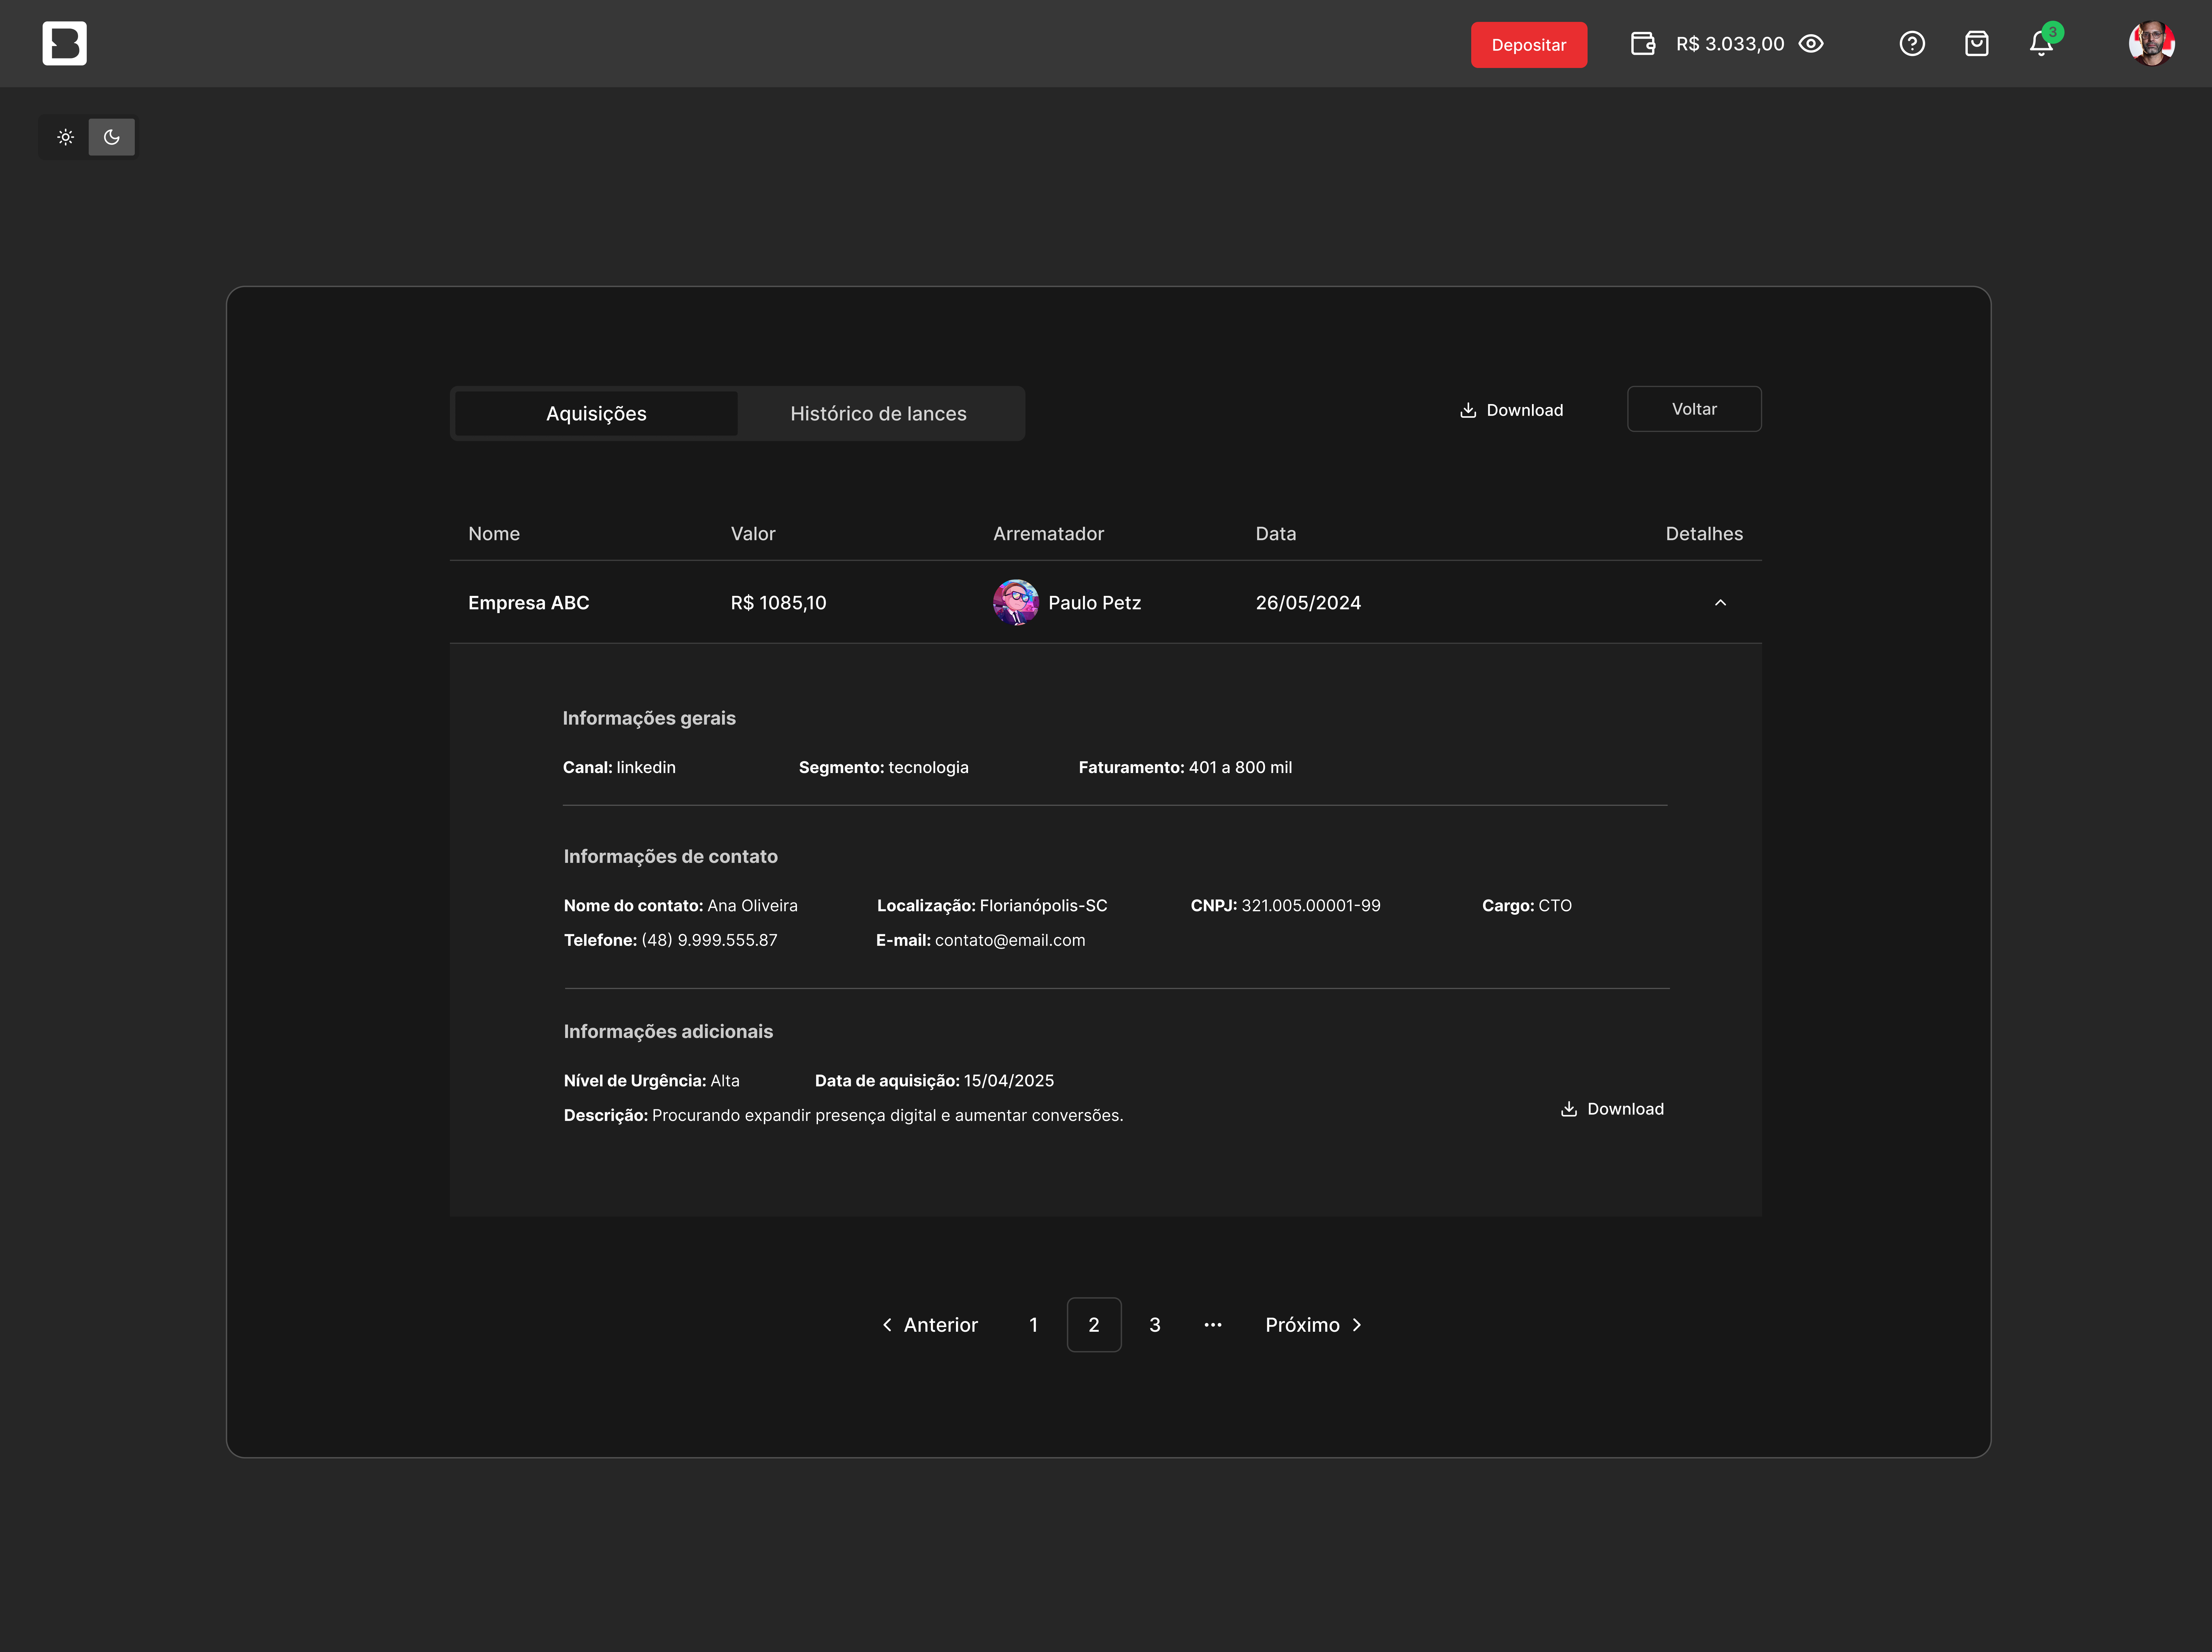Collapse Empresa ABC details chevron
The image size is (2212, 1652).
(x=1720, y=602)
